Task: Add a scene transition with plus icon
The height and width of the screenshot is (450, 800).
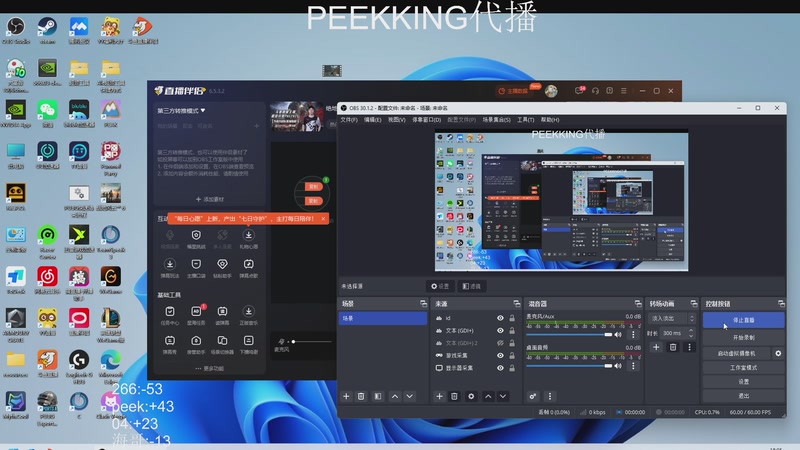Action: [656, 347]
